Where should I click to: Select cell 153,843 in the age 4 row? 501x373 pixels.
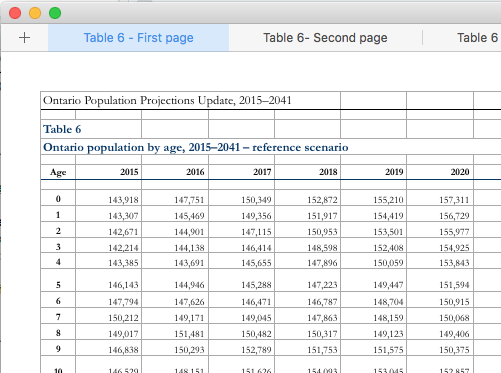click(440, 261)
